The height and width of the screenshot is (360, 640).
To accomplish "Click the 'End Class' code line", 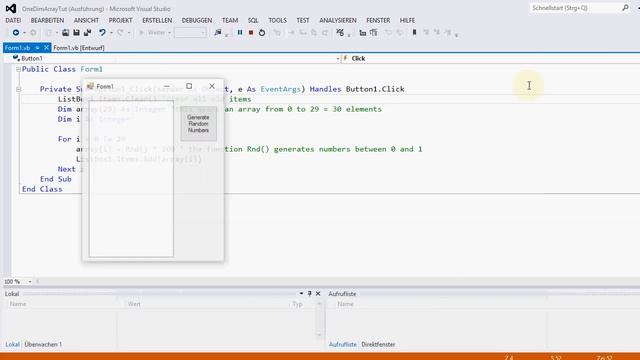I will pos(42,189).
